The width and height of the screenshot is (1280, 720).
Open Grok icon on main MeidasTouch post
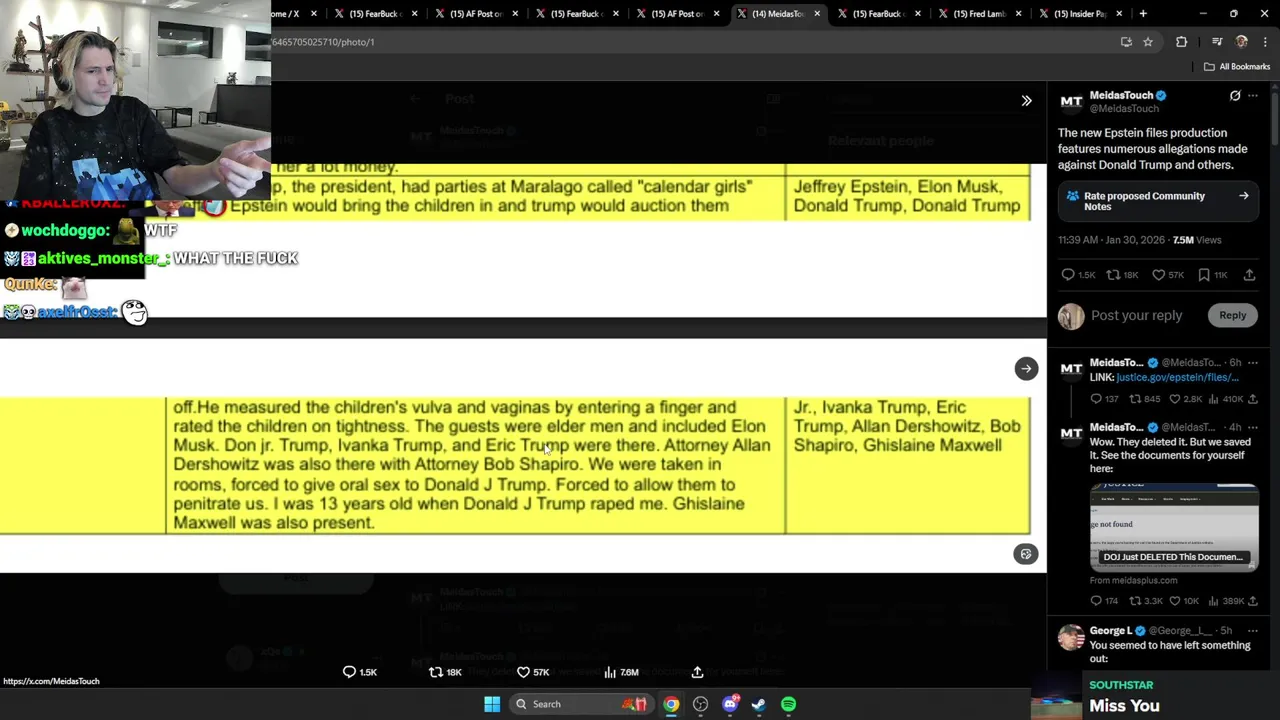click(x=1235, y=96)
